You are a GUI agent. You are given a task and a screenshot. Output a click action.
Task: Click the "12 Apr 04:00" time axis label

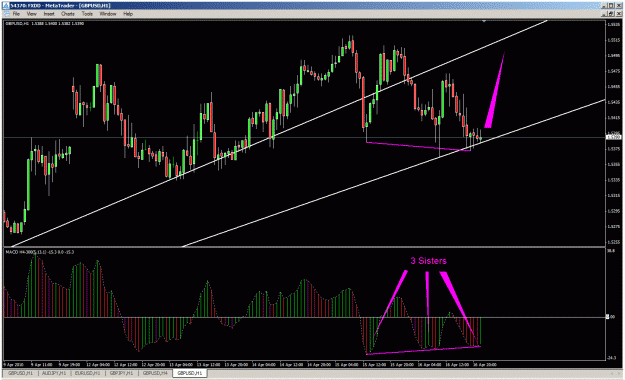click(98, 364)
